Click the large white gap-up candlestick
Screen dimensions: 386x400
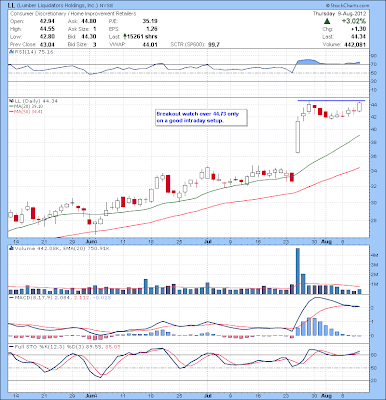click(x=298, y=137)
